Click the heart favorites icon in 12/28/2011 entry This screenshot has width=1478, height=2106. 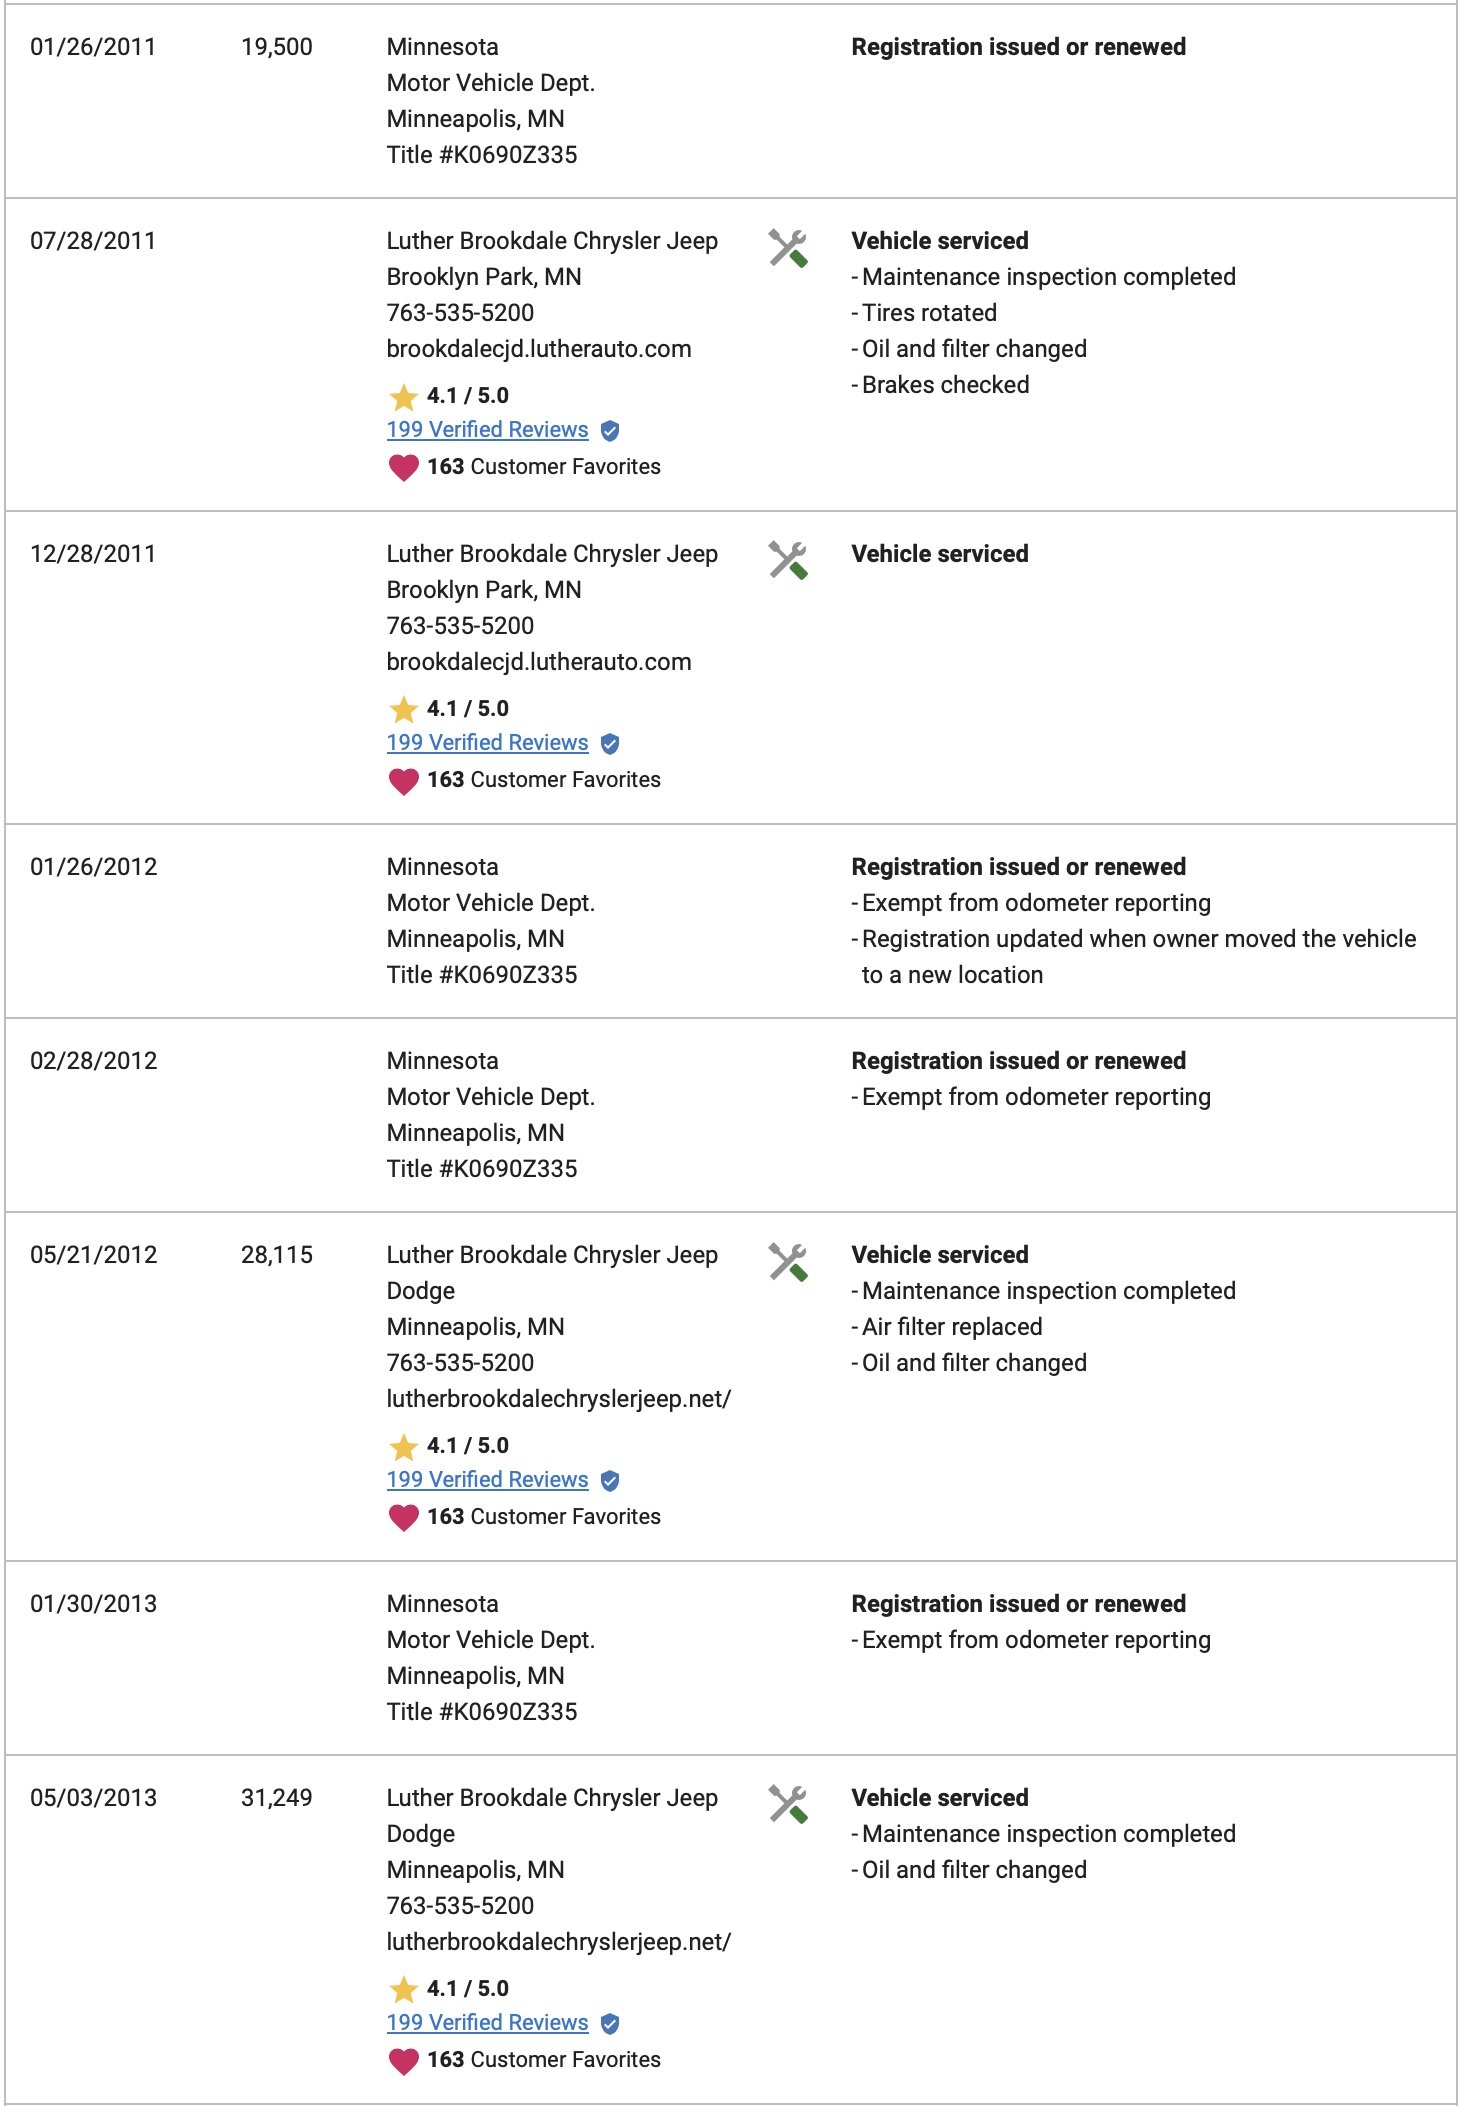coord(403,781)
